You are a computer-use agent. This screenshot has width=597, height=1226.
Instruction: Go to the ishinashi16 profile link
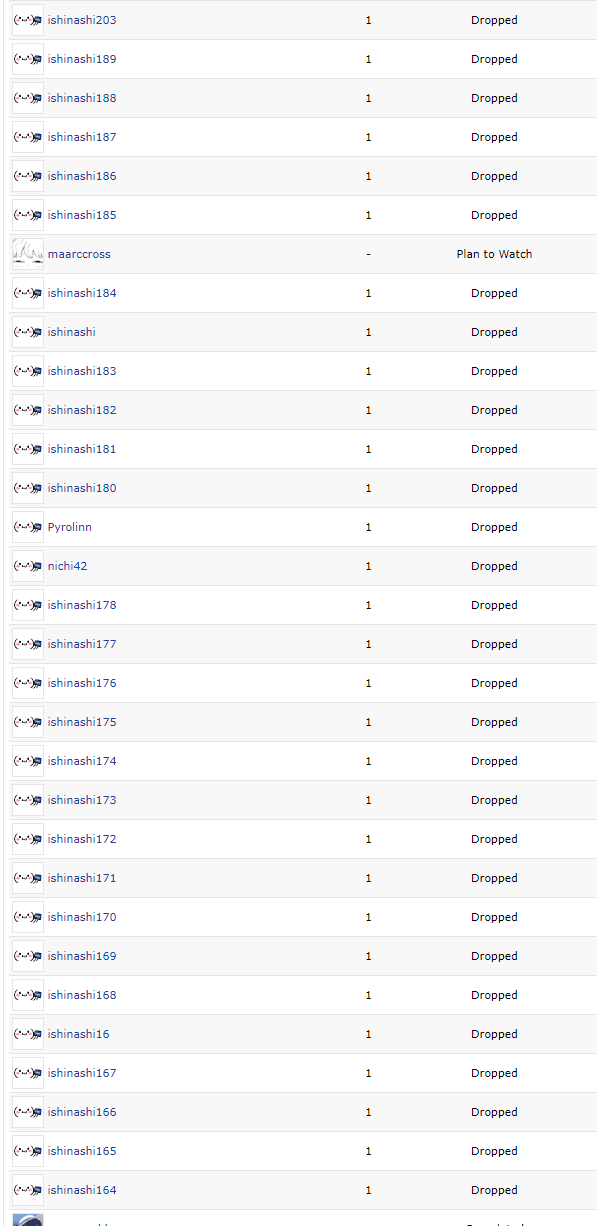tap(79, 1034)
